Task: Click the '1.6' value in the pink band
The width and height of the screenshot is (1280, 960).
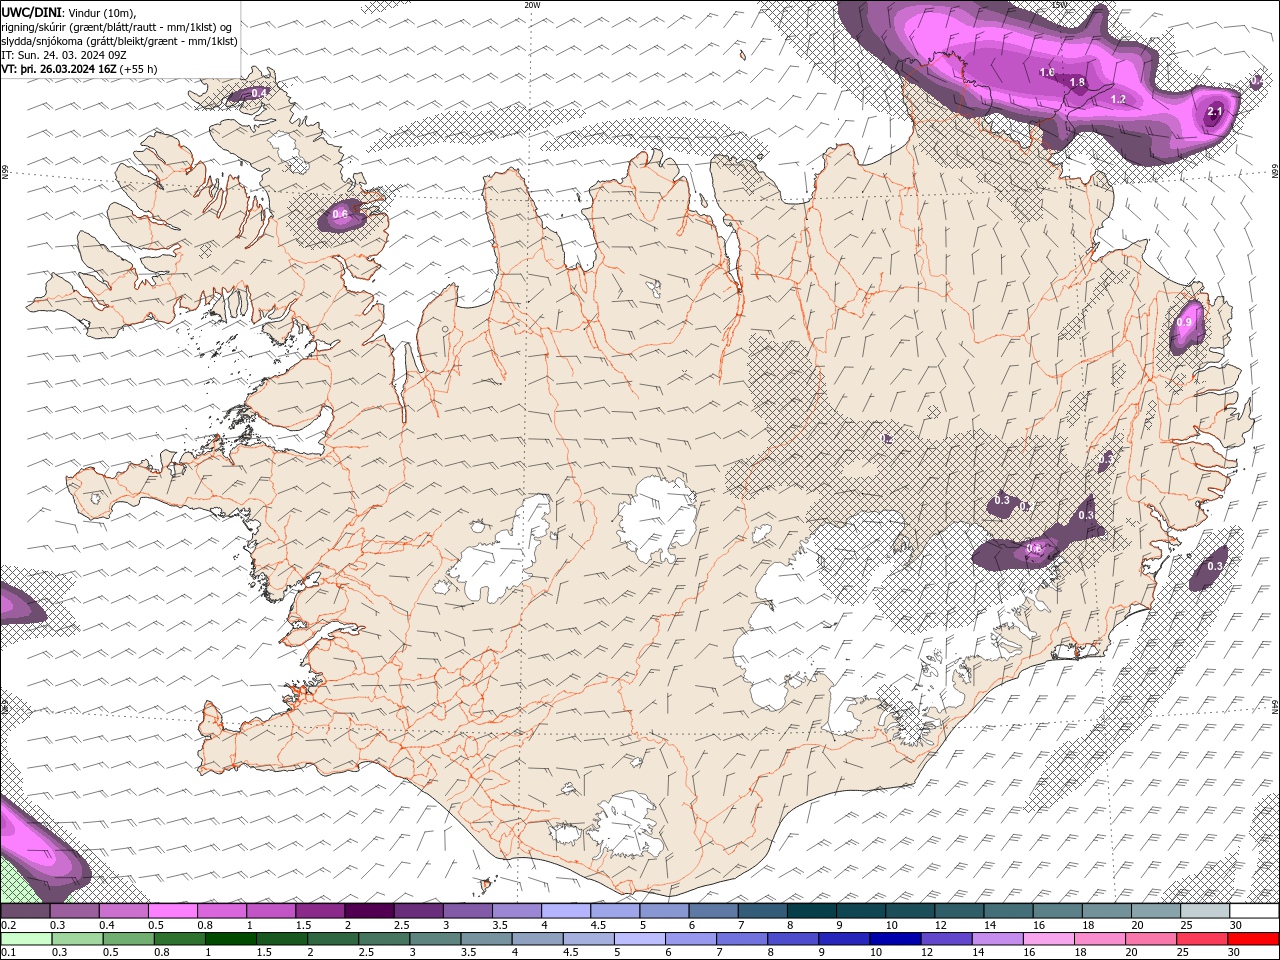Action: 1047,72
